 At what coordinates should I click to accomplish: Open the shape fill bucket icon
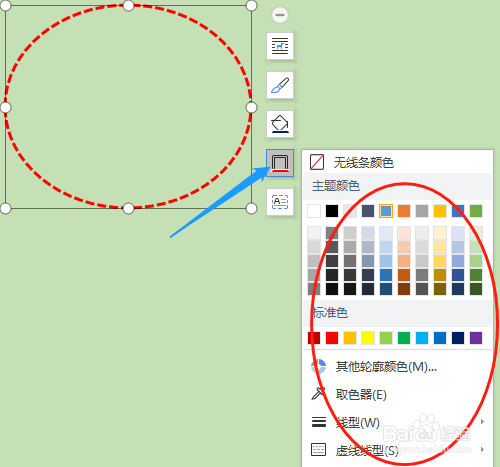pos(280,124)
